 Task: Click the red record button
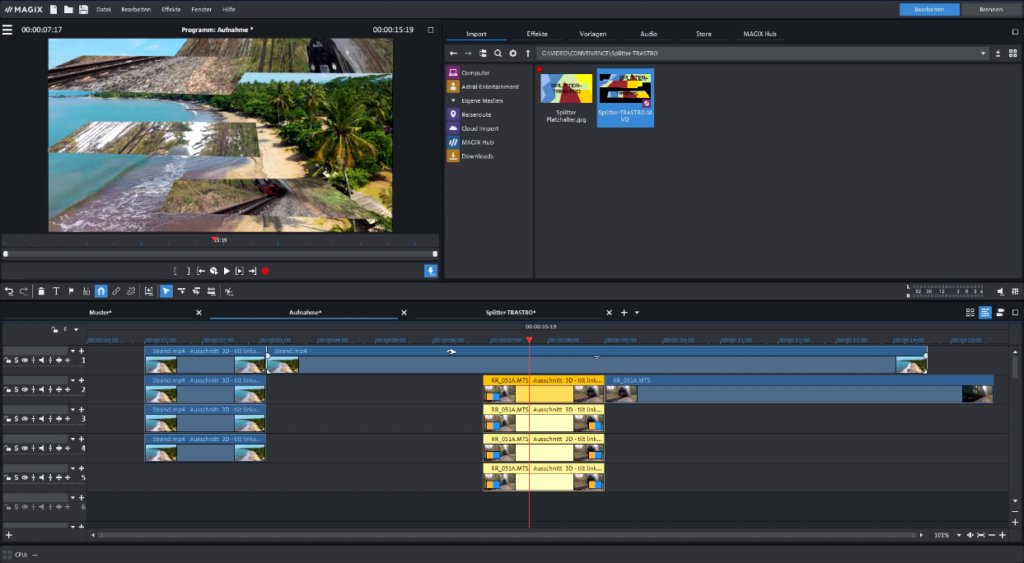pyautogui.click(x=265, y=271)
